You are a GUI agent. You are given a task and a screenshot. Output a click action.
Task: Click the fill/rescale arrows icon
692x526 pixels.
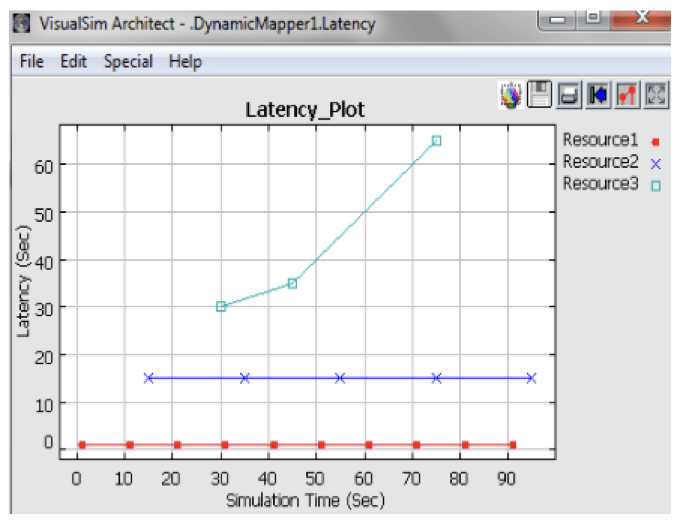[x=656, y=95]
